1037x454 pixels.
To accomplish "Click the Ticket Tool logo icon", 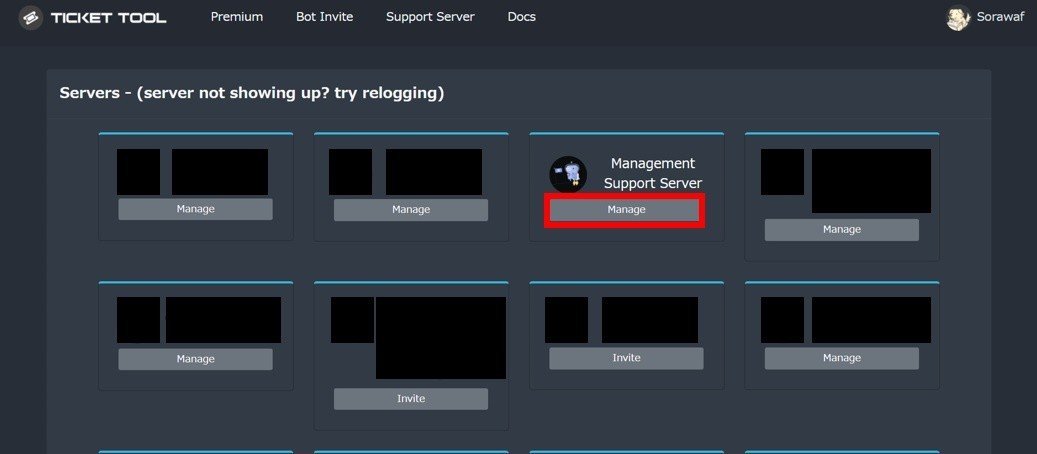I will pos(30,18).
